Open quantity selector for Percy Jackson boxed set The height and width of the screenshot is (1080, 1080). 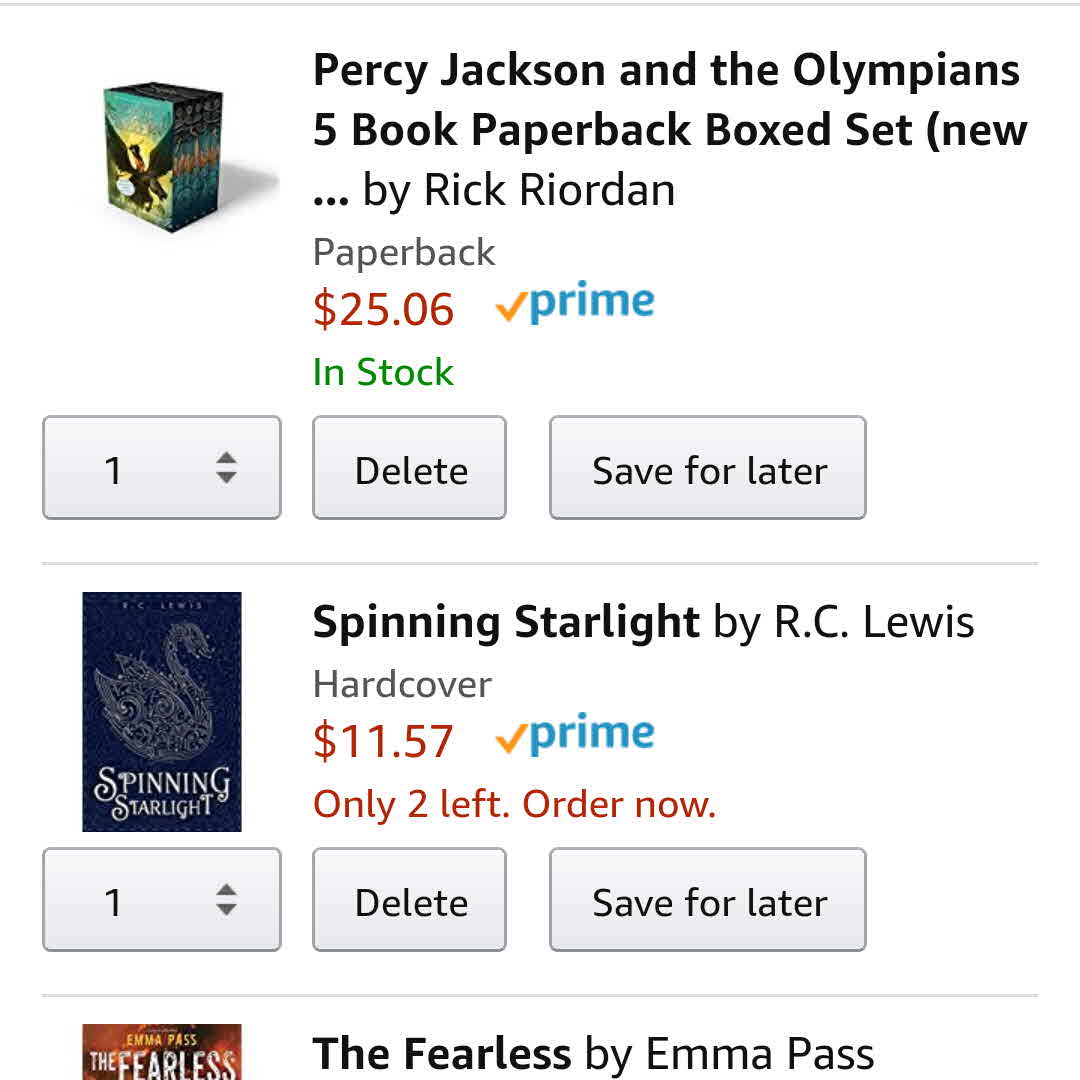point(162,468)
